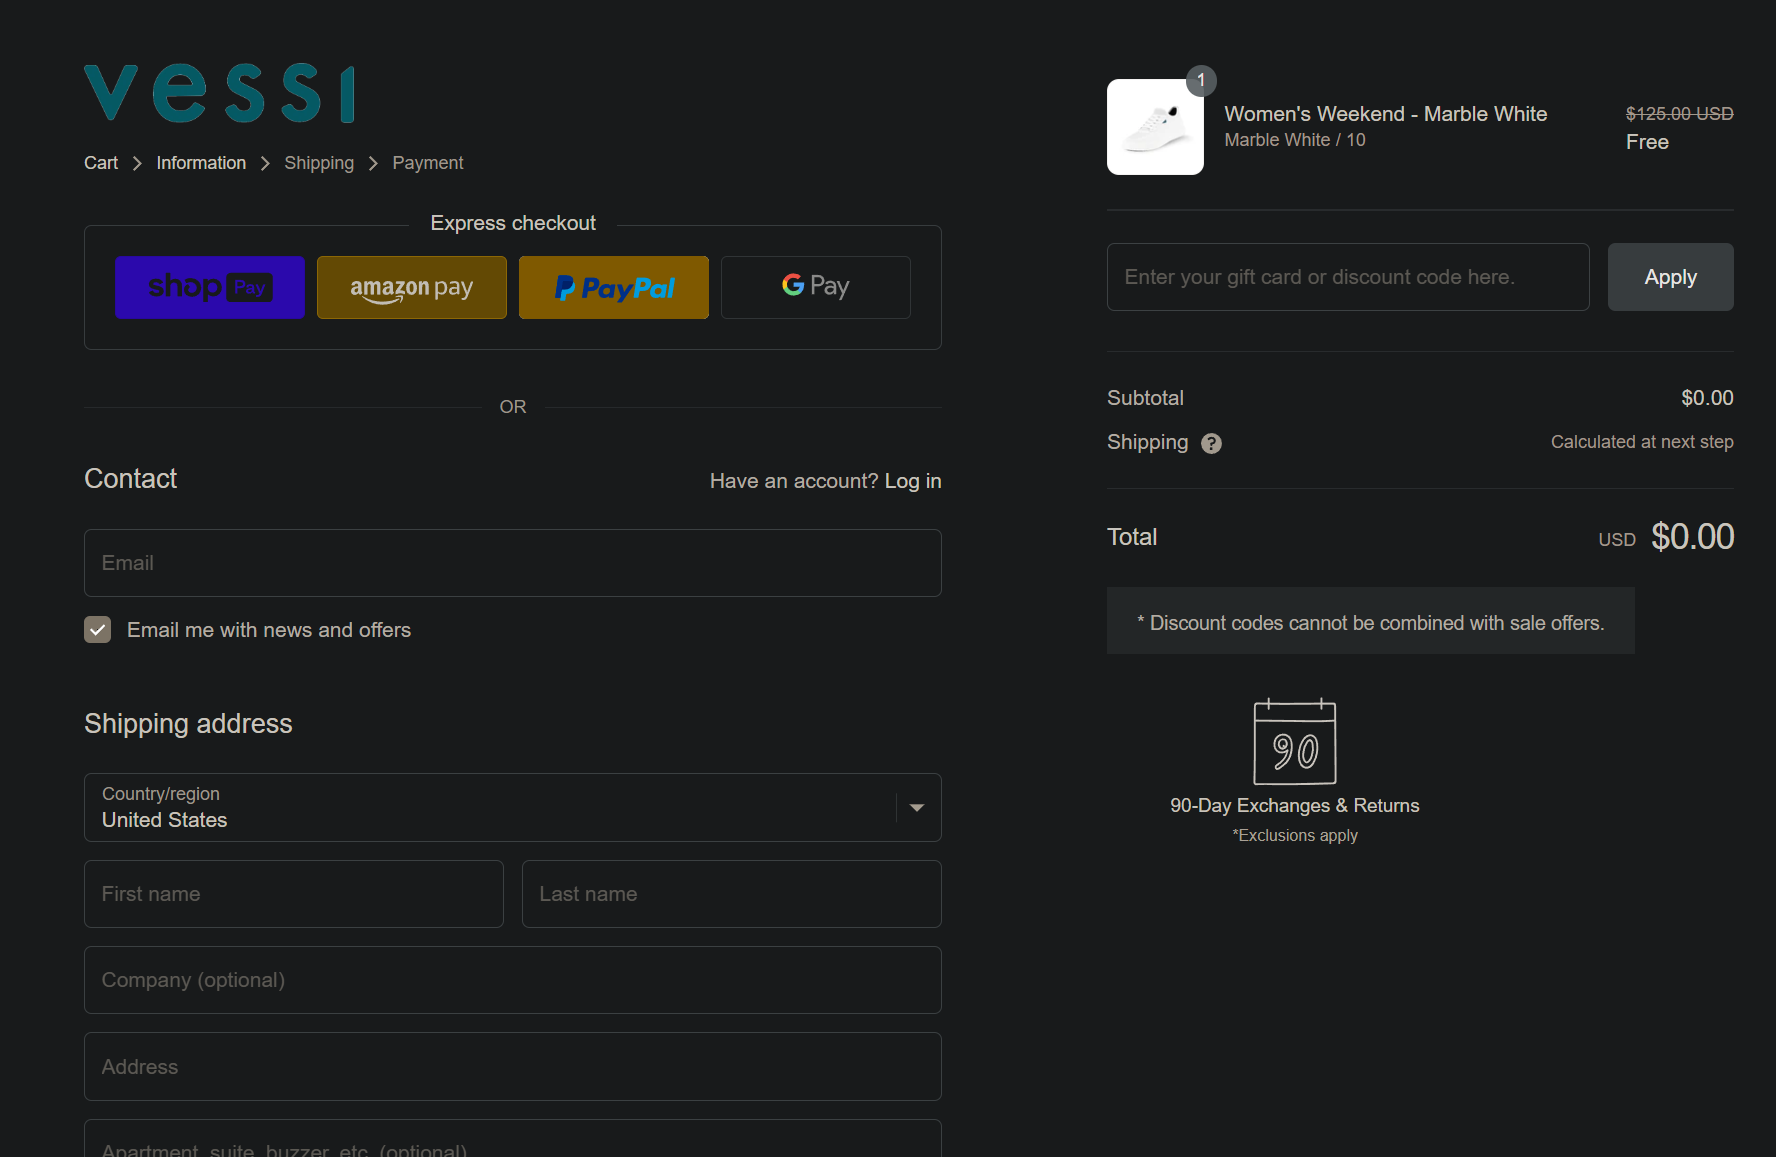Select PayPal express checkout
This screenshot has width=1776, height=1157.
coord(614,288)
